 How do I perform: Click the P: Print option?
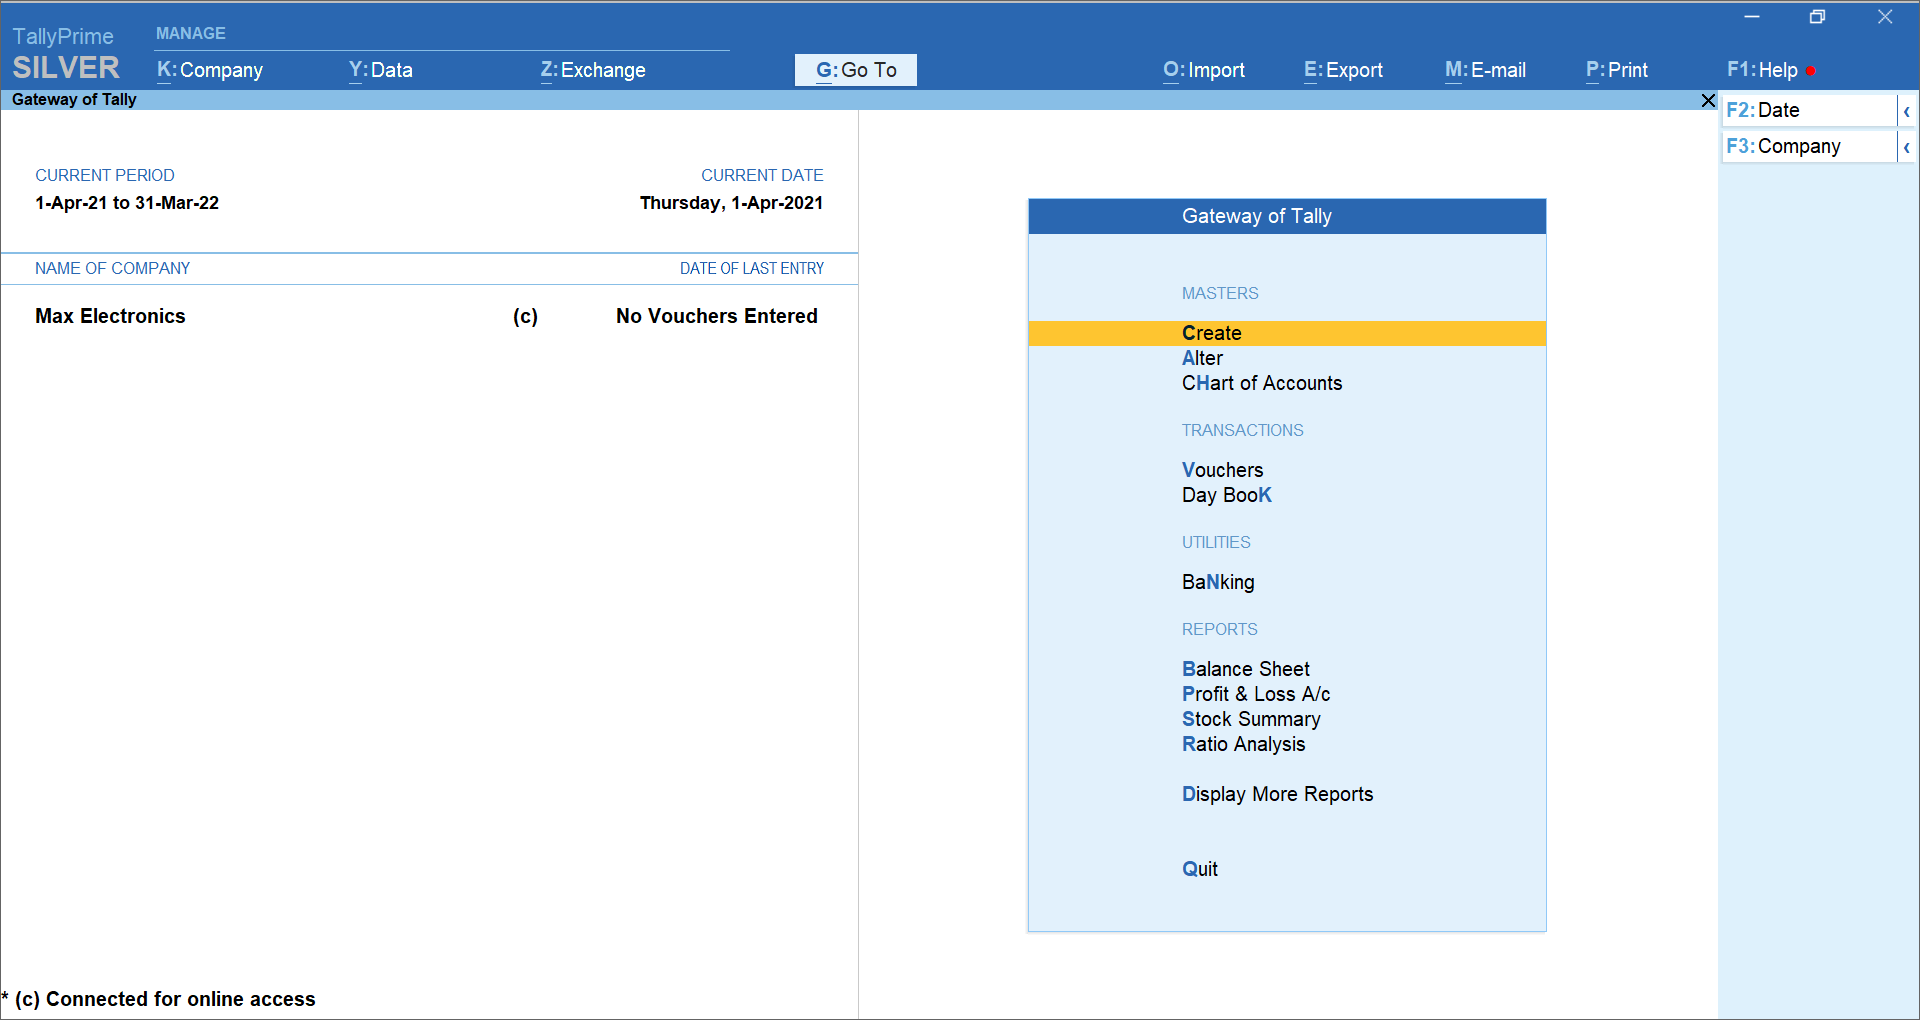click(x=1616, y=70)
